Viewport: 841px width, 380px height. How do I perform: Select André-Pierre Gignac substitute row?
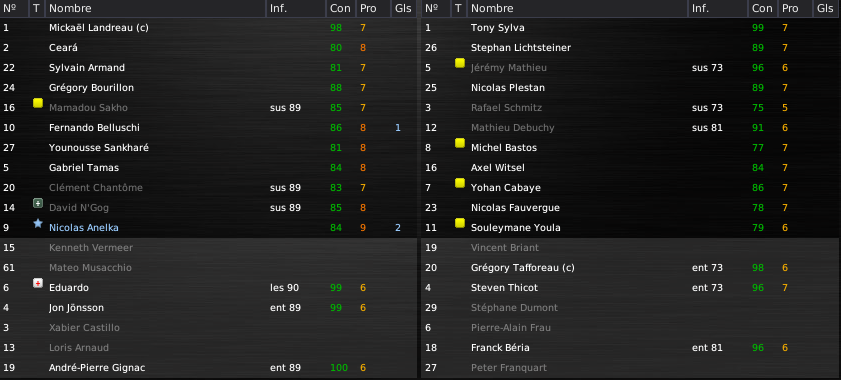[208, 368]
